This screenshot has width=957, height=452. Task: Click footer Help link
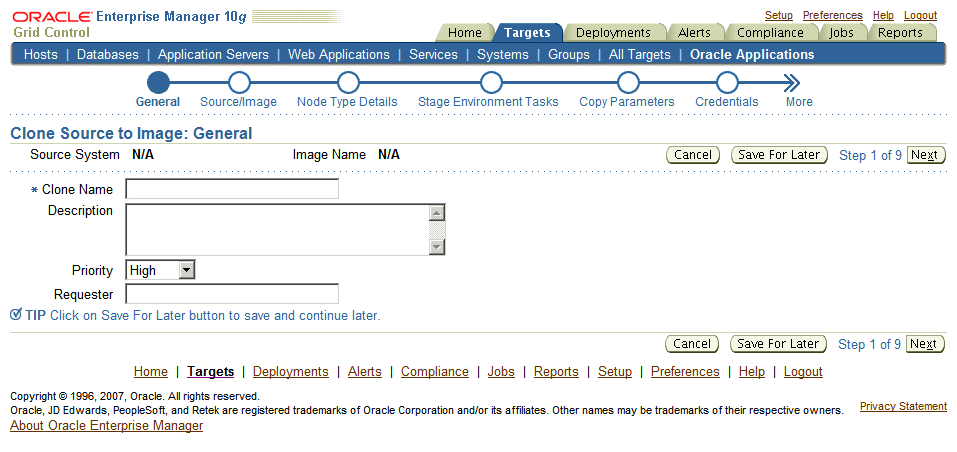coord(751,371)
